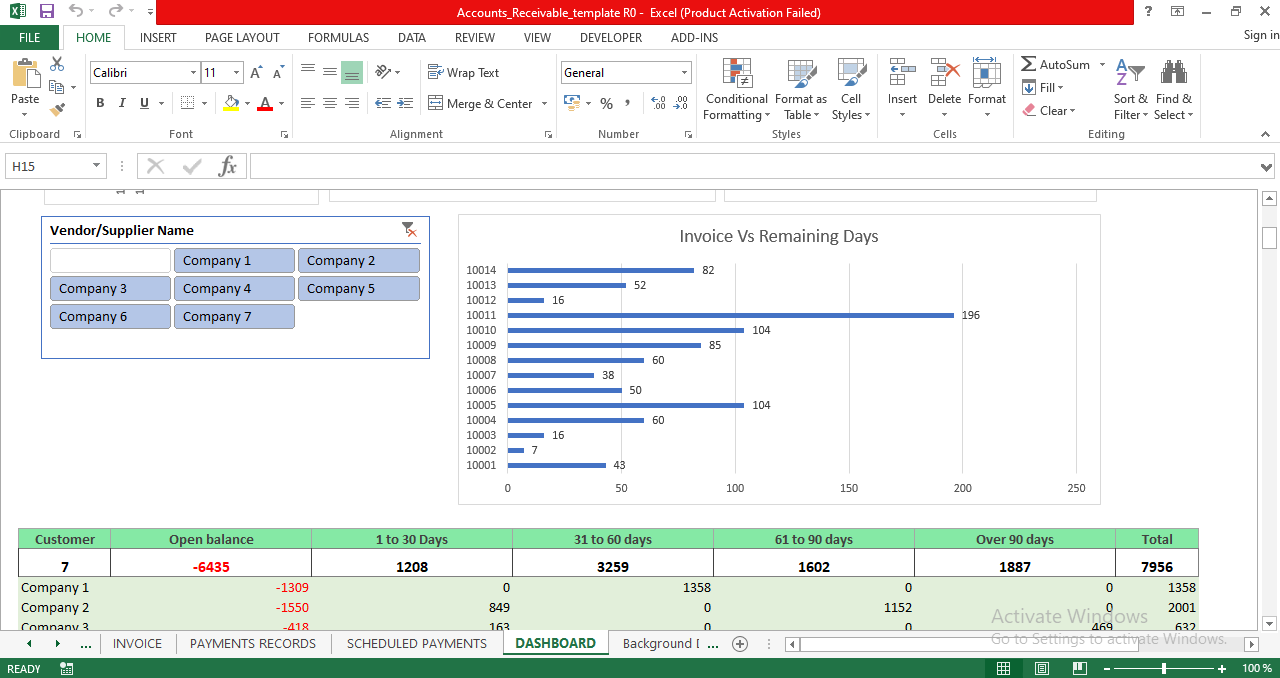The width and height of the screenshot is (1280, 678).
Task: Click Delete cells icon
Action: pyautogui.click(x=944, y=73)
